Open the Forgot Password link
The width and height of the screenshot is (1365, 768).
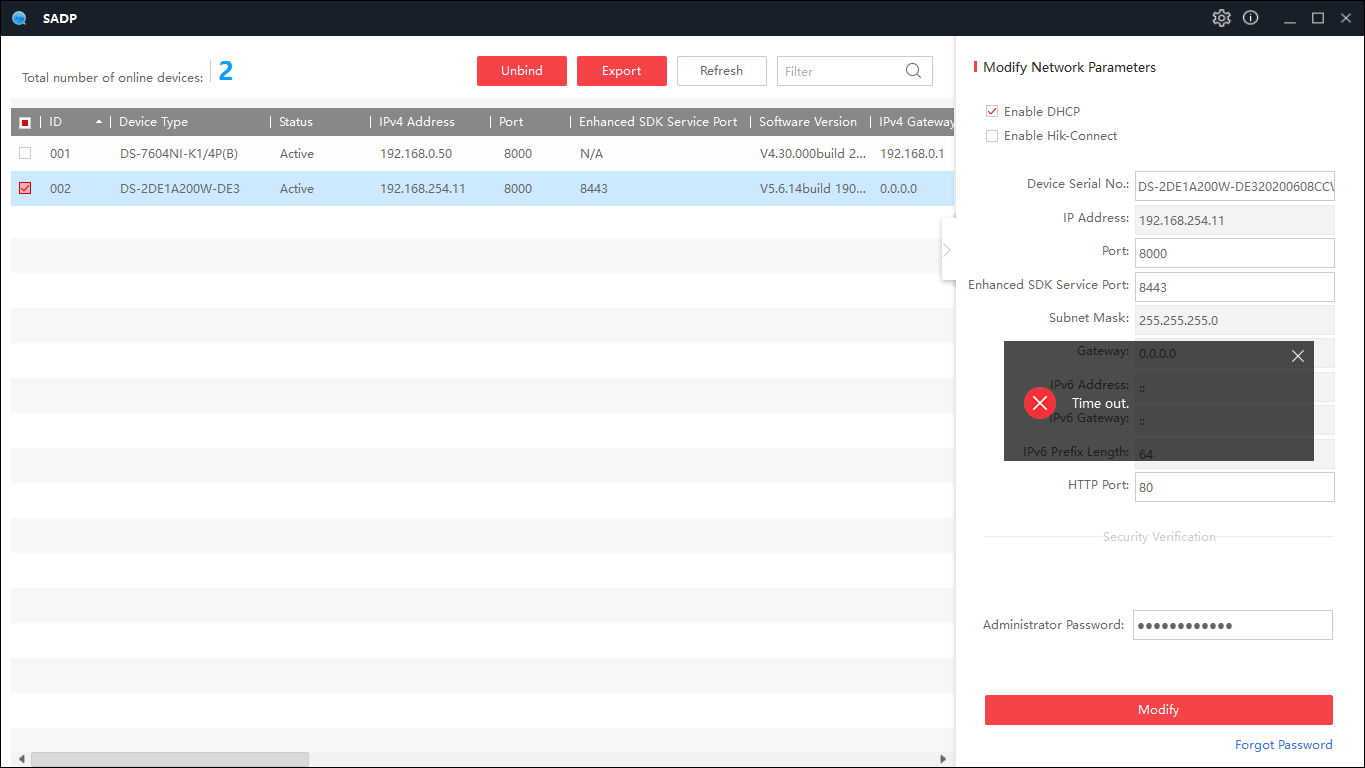pos(1284,745)
